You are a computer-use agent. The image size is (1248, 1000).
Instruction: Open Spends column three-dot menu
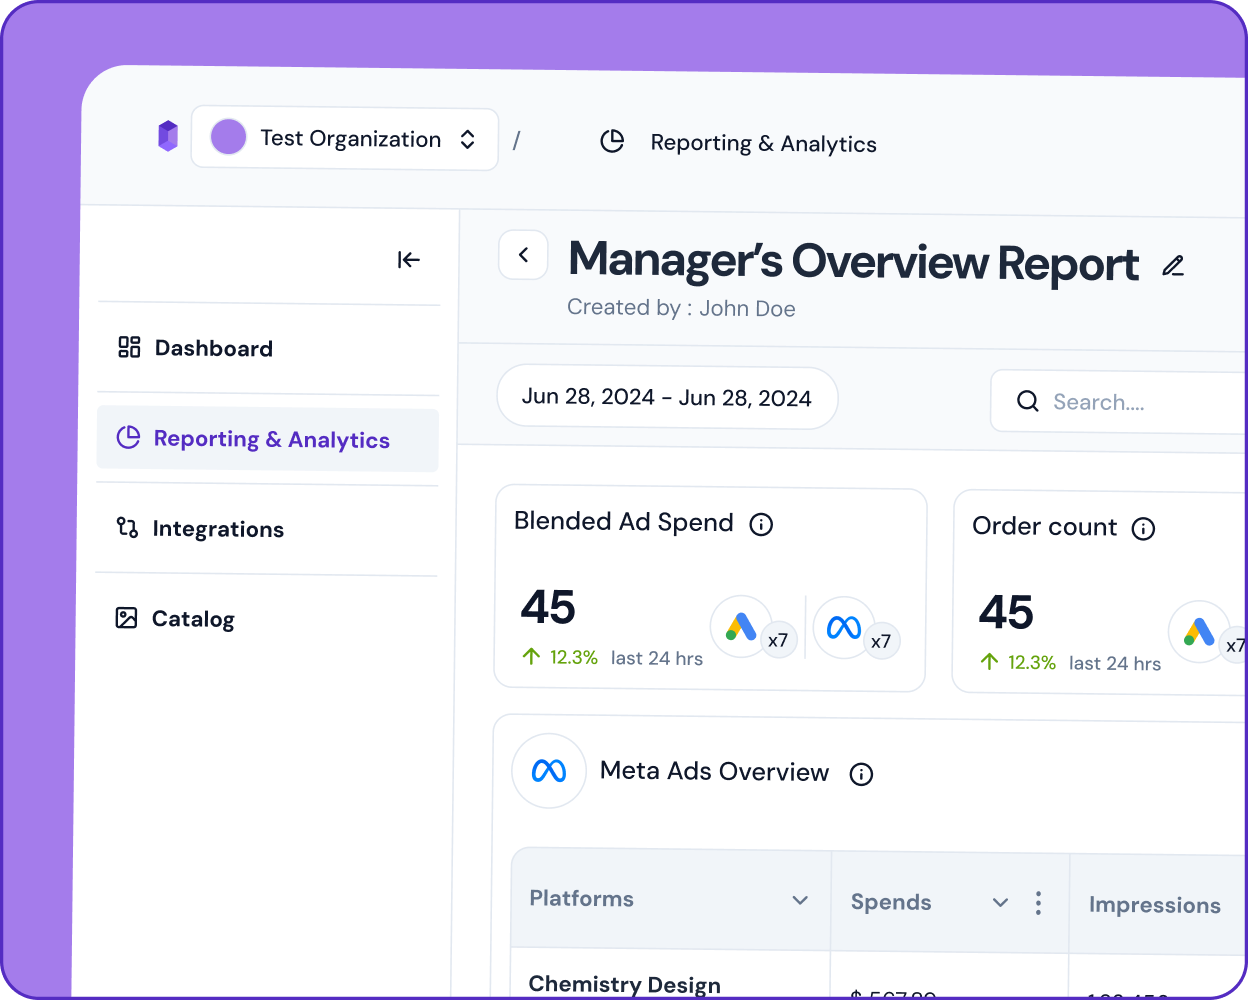click(1038, 904)
